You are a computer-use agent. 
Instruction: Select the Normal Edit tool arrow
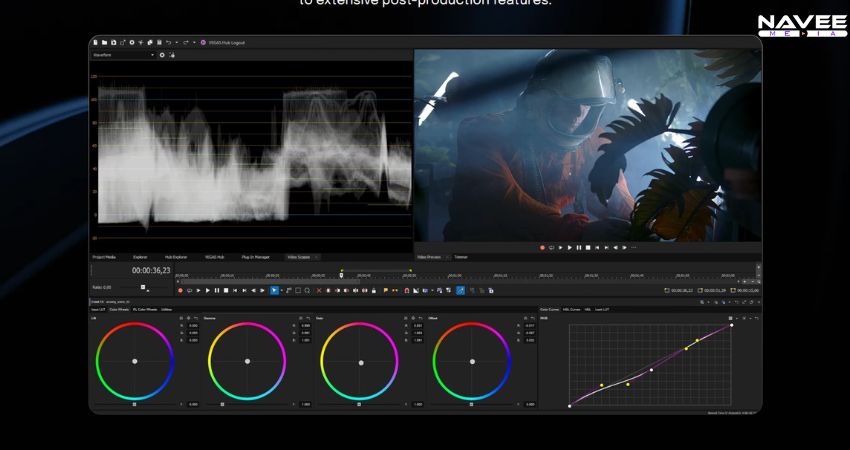click(x=274, y=291)
